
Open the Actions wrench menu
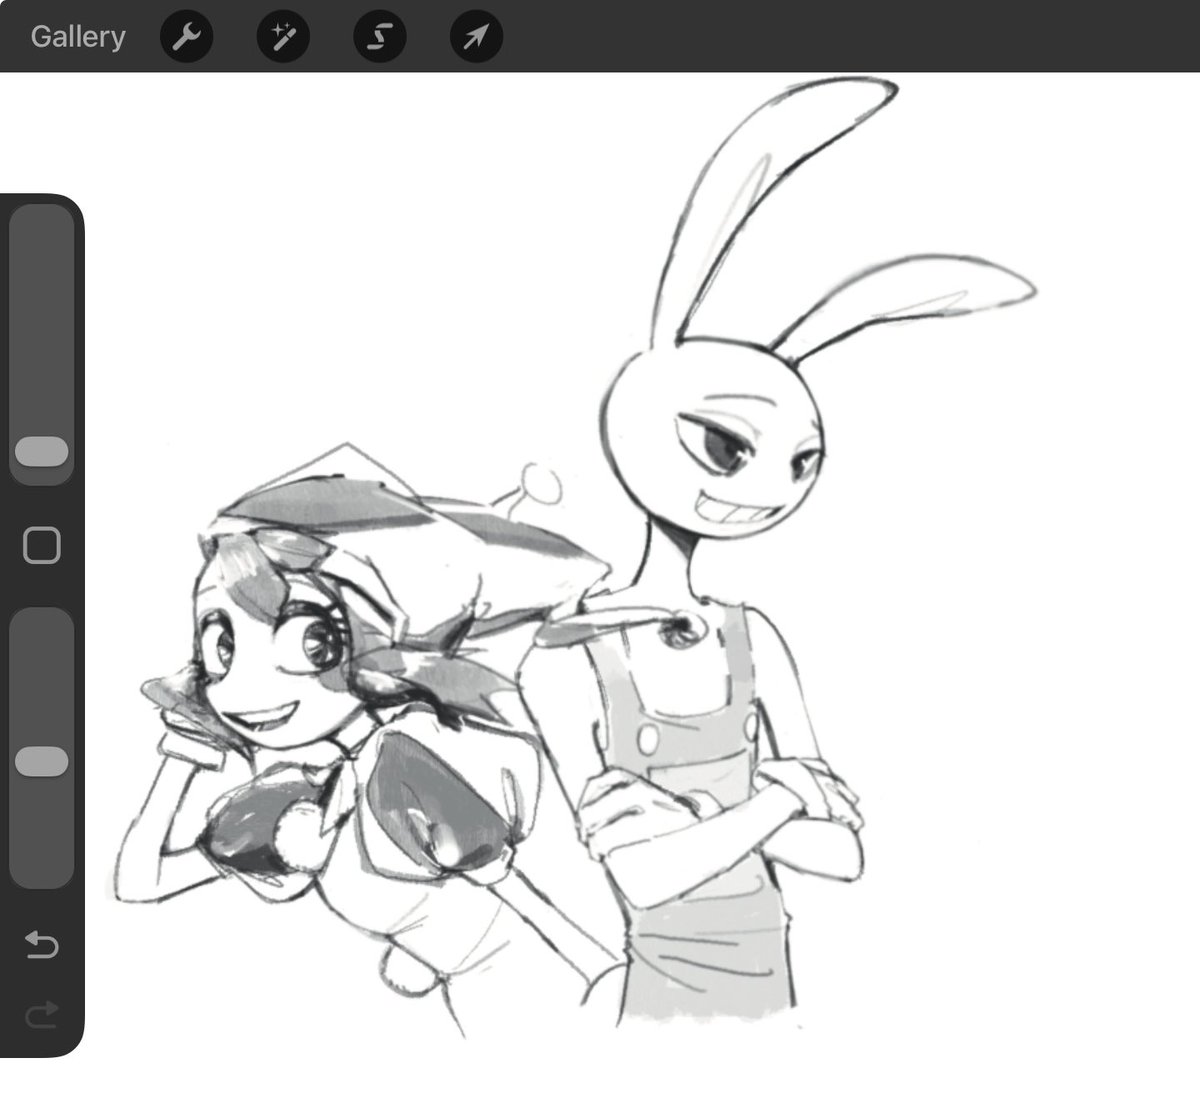186,37
